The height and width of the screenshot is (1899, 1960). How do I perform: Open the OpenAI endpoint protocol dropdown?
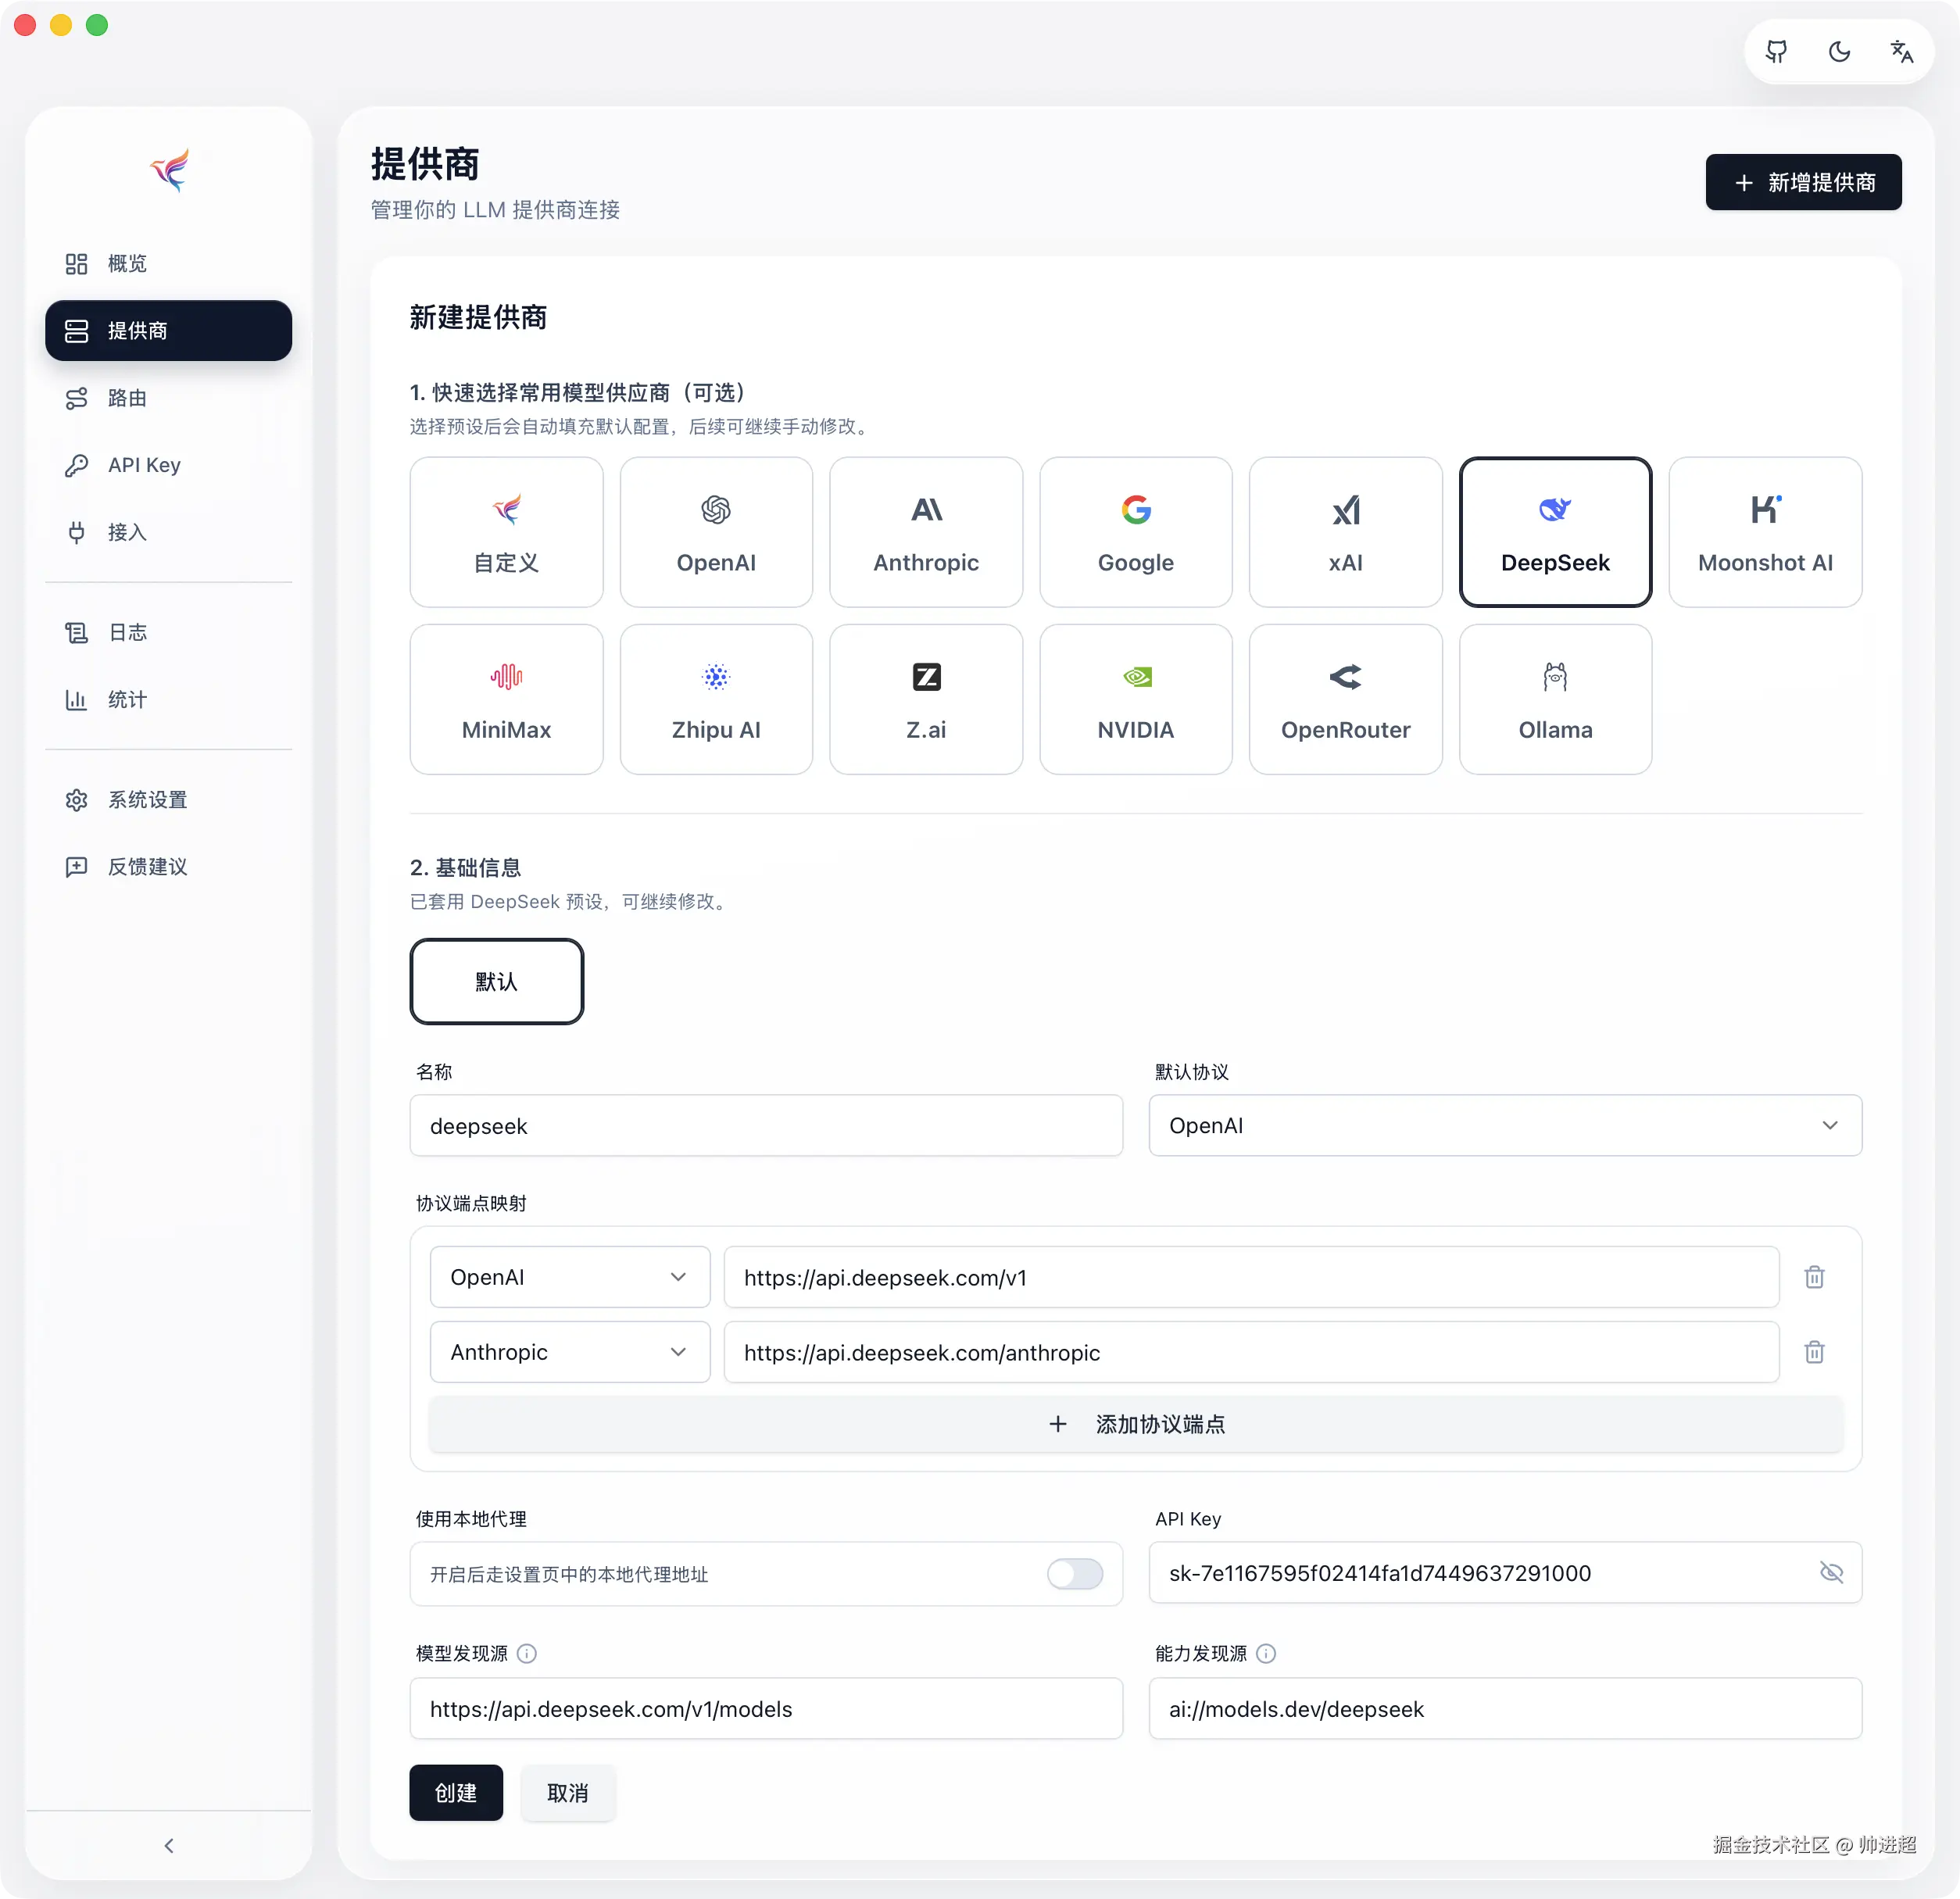pos(569,1277)
